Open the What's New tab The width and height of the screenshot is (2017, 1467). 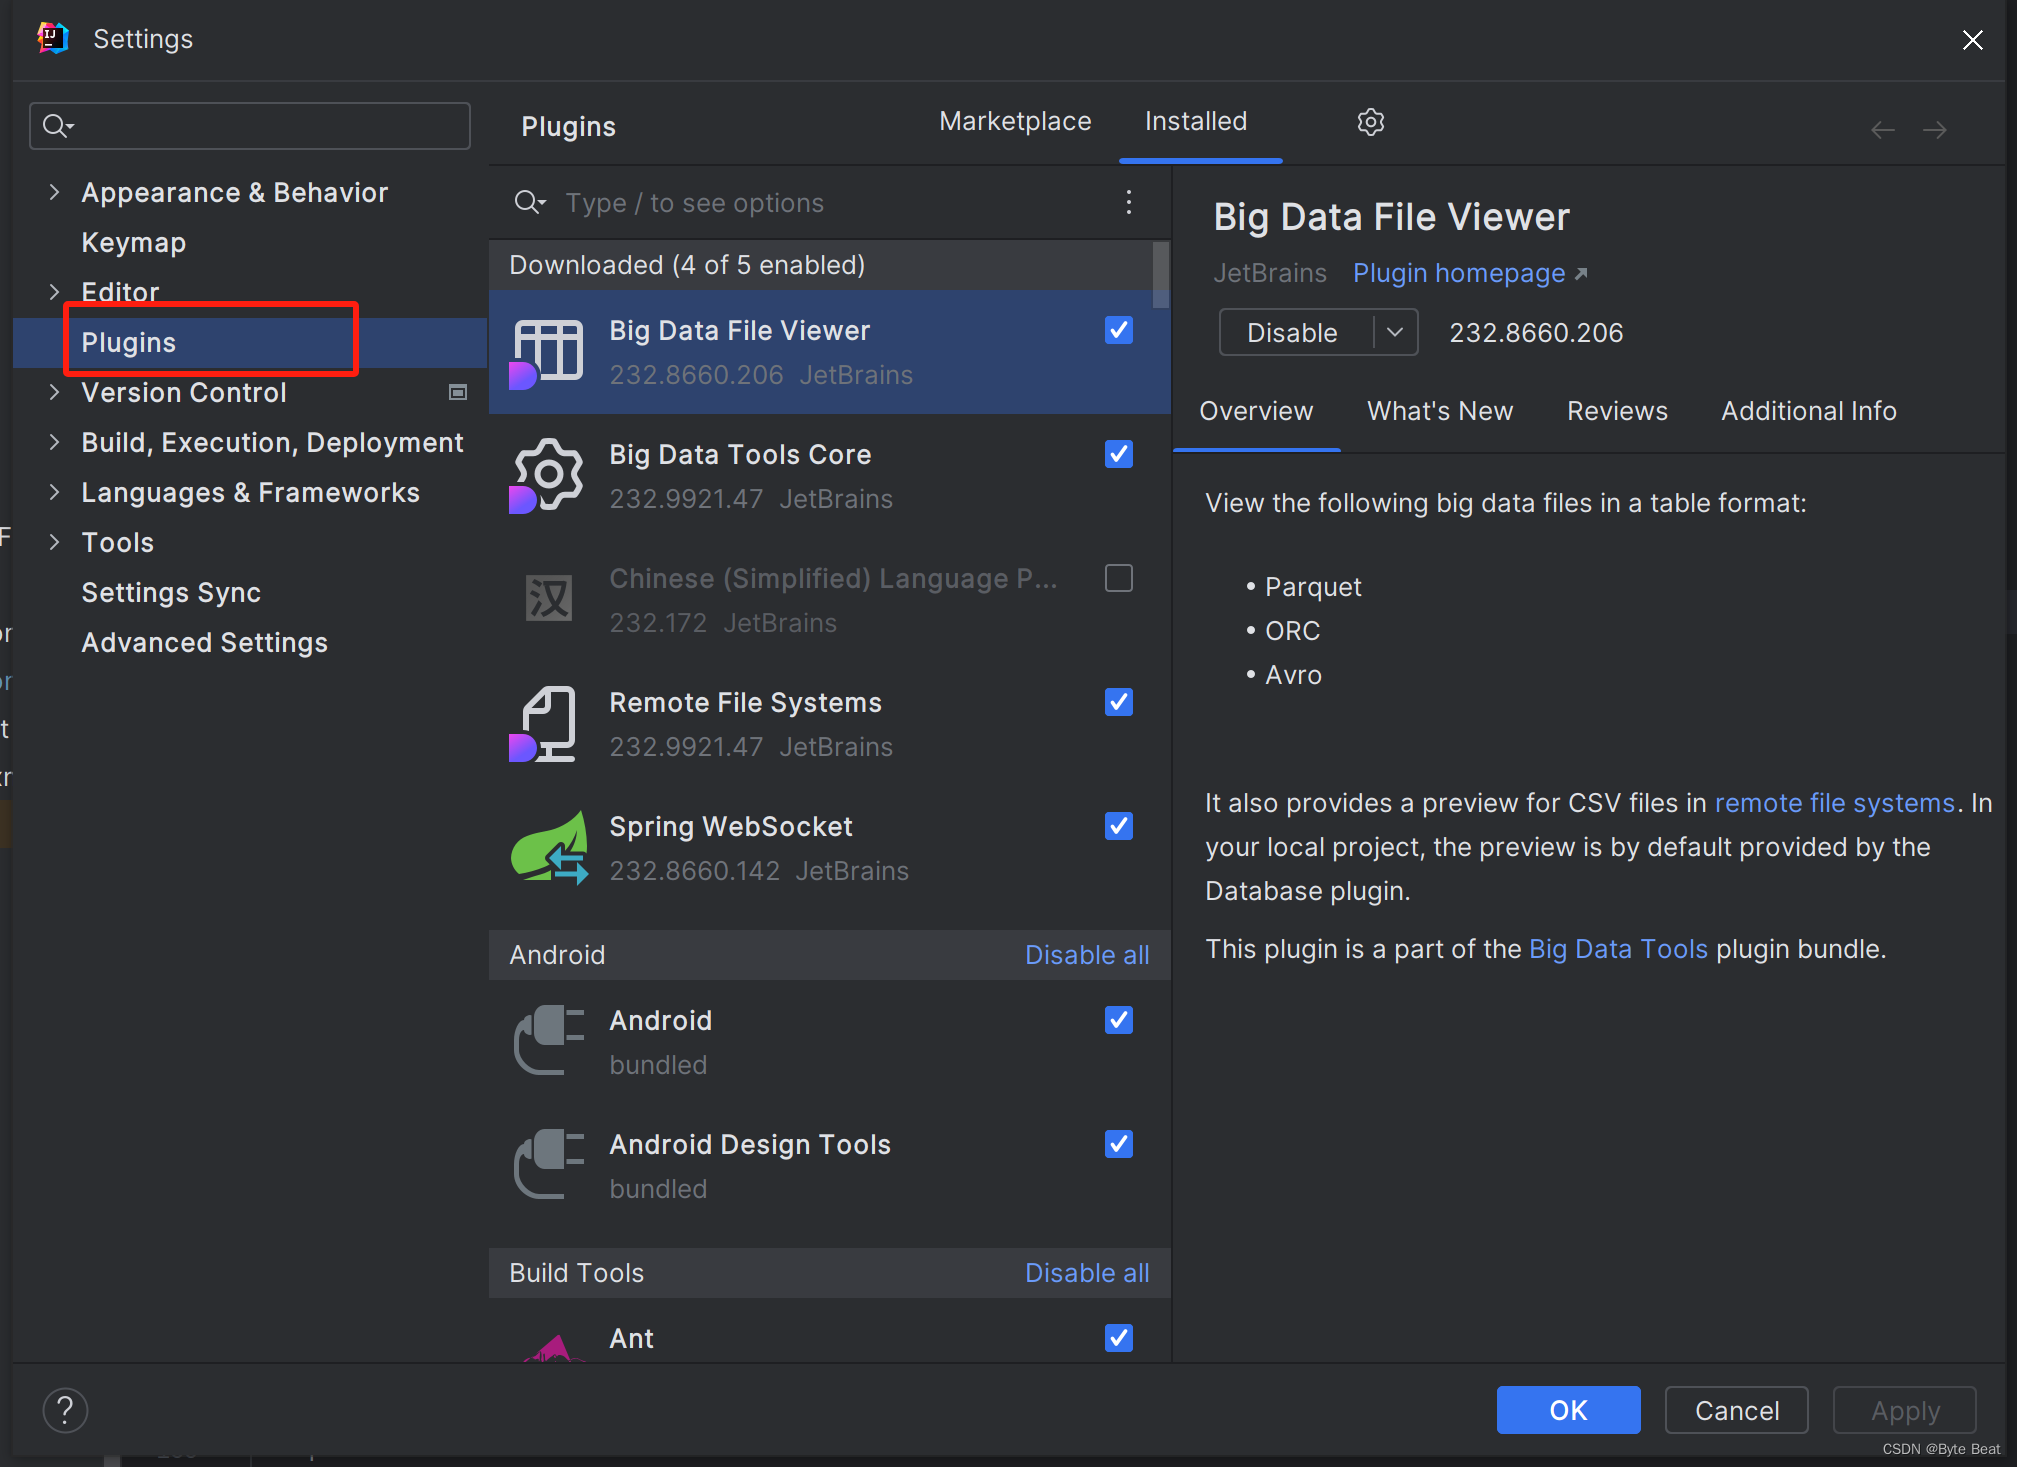point(1439,411)
